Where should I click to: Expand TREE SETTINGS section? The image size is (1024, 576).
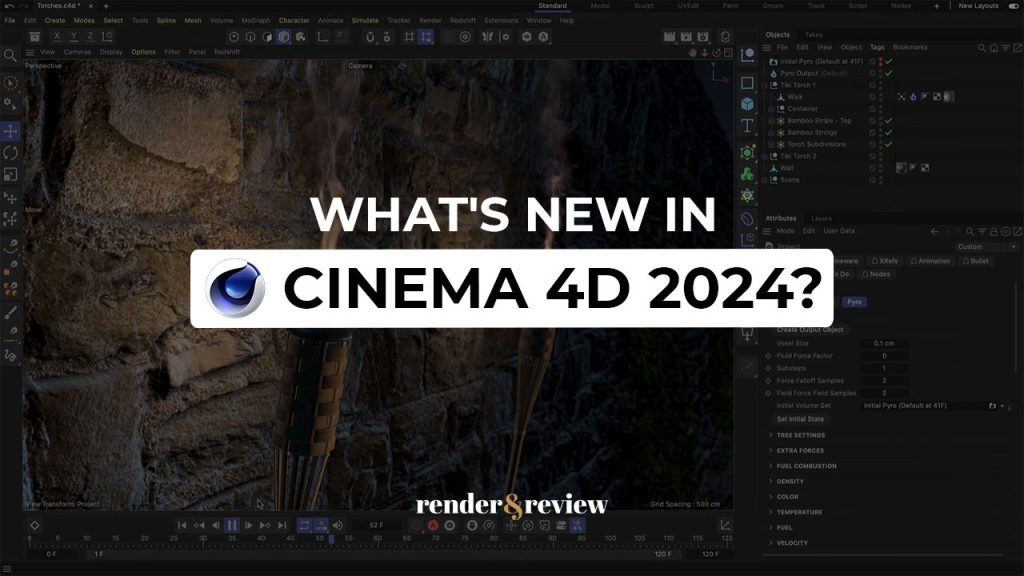(801, 435)
